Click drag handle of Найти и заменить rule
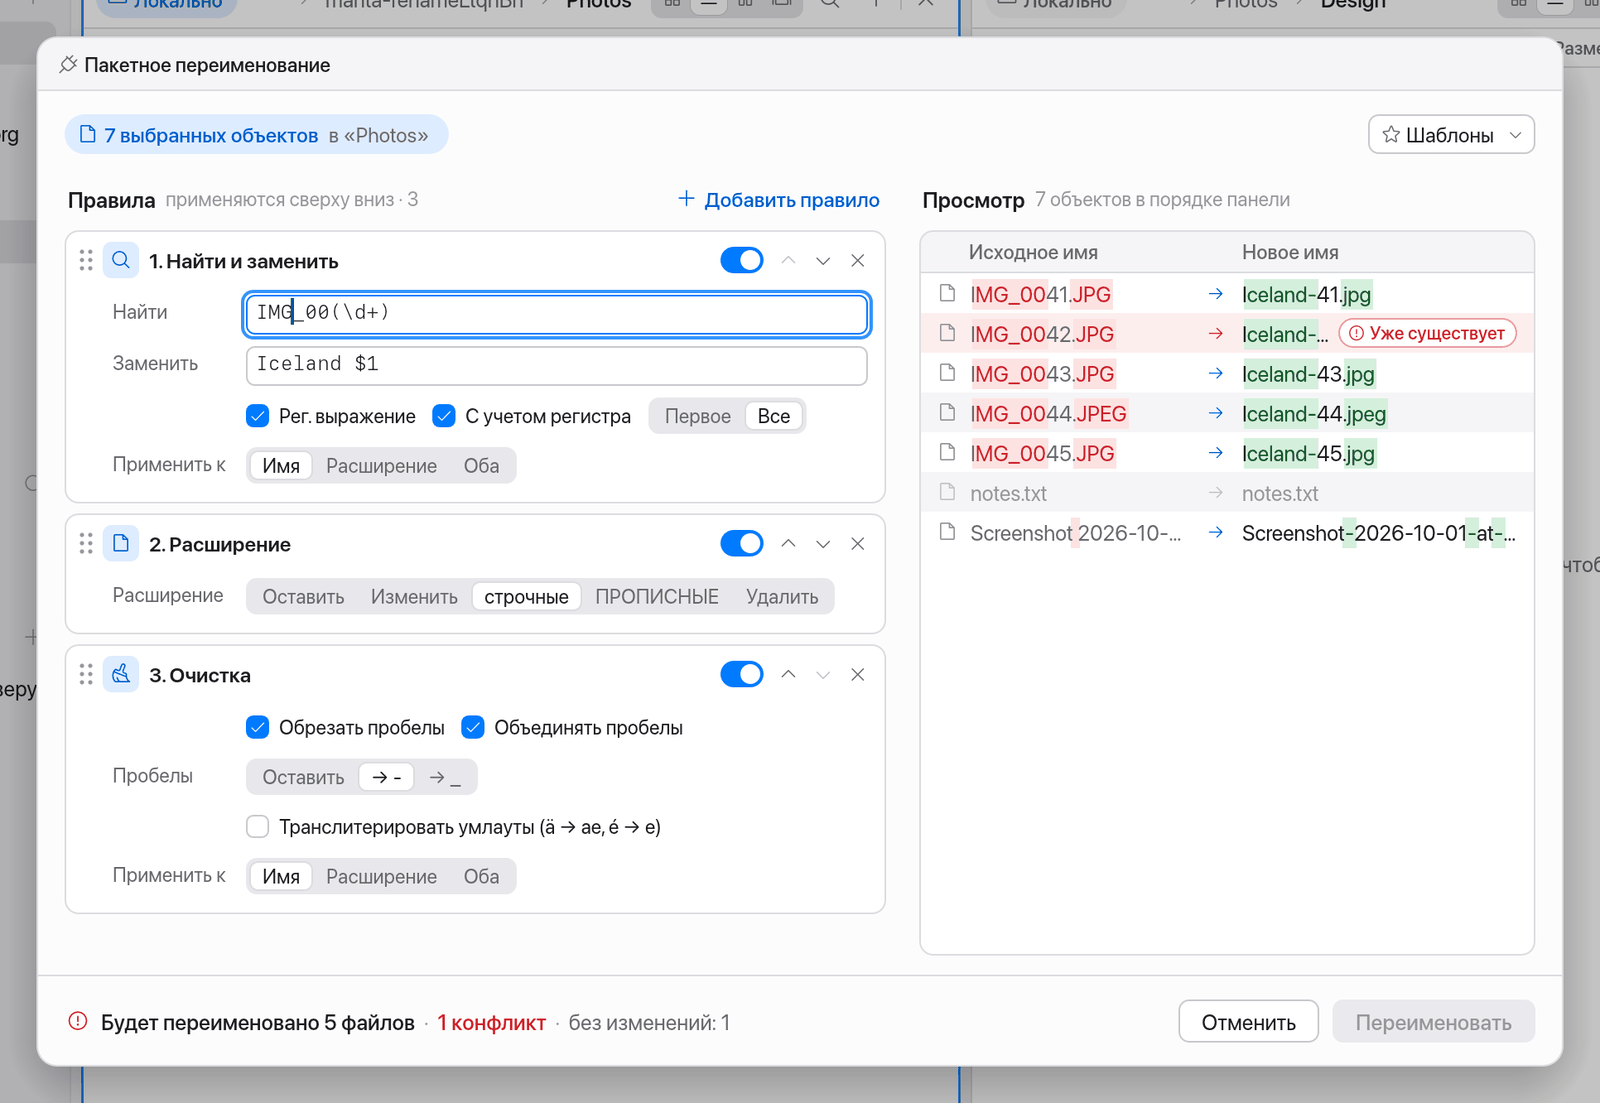The height and width of the screenshot is (1103, 1600). (86, 261)
